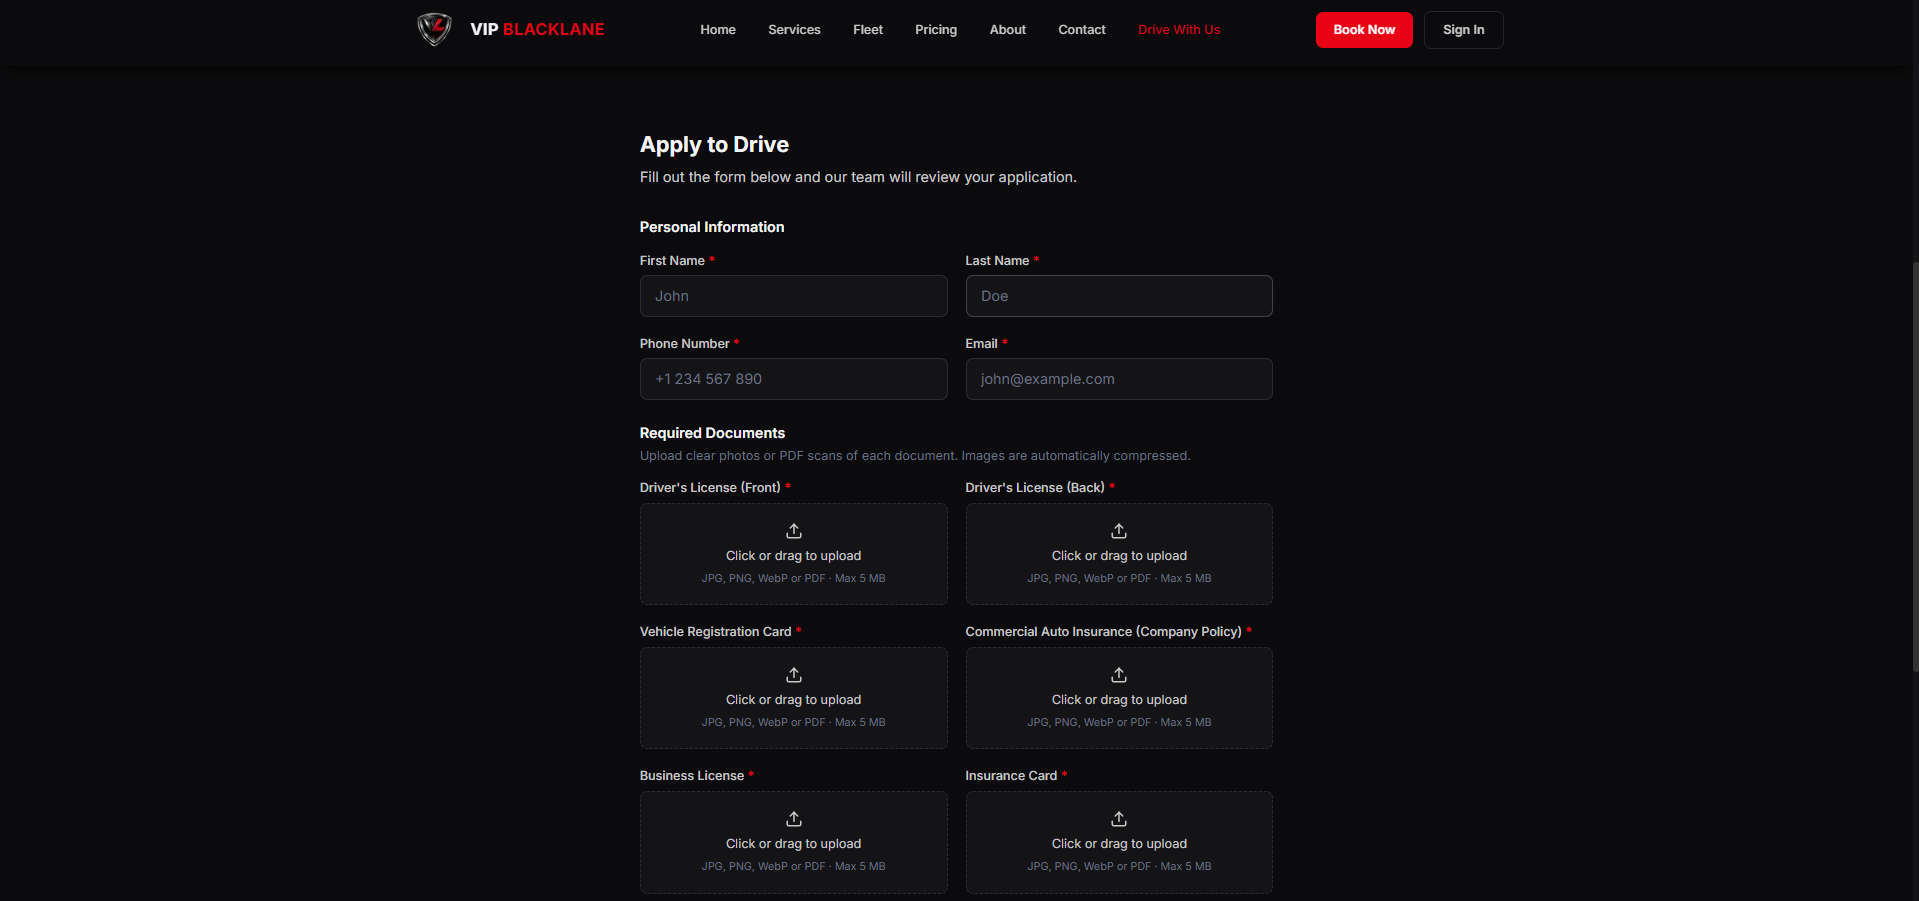Go to the Fleet page
Viewport: 1919px width, 901px height.
coord(868,30)
